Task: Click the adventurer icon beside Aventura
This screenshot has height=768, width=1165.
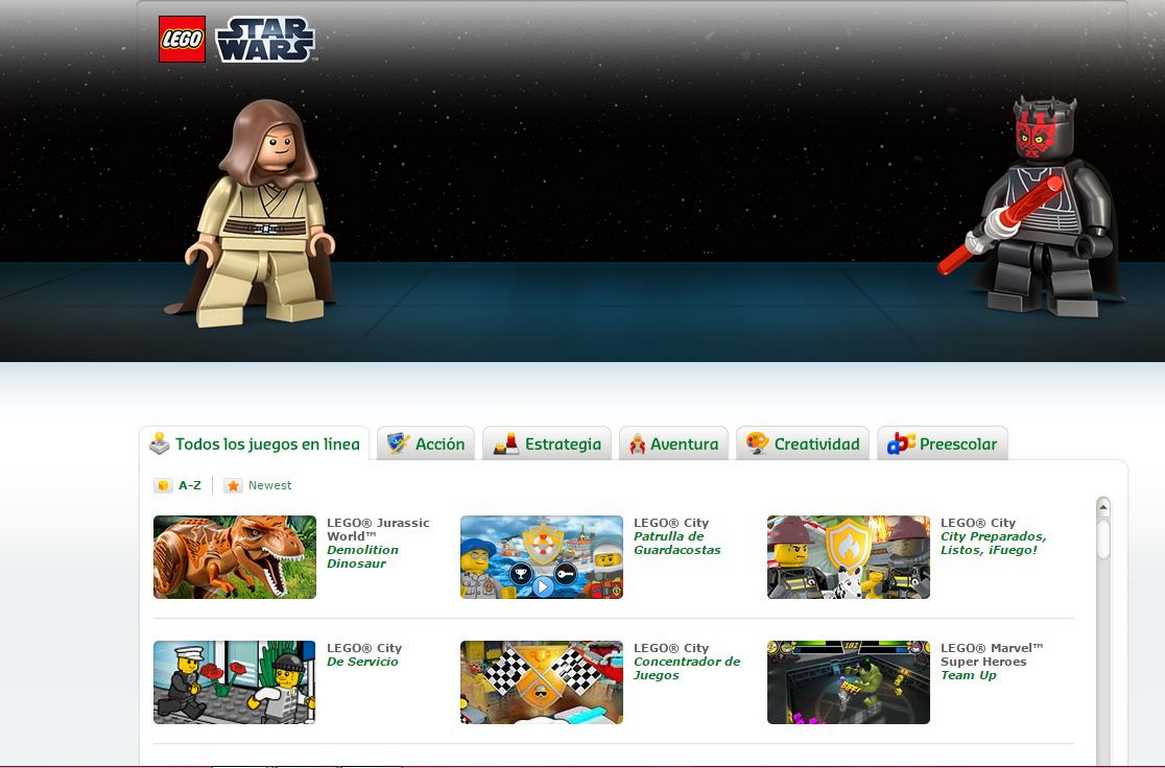Action: point(637,444)
